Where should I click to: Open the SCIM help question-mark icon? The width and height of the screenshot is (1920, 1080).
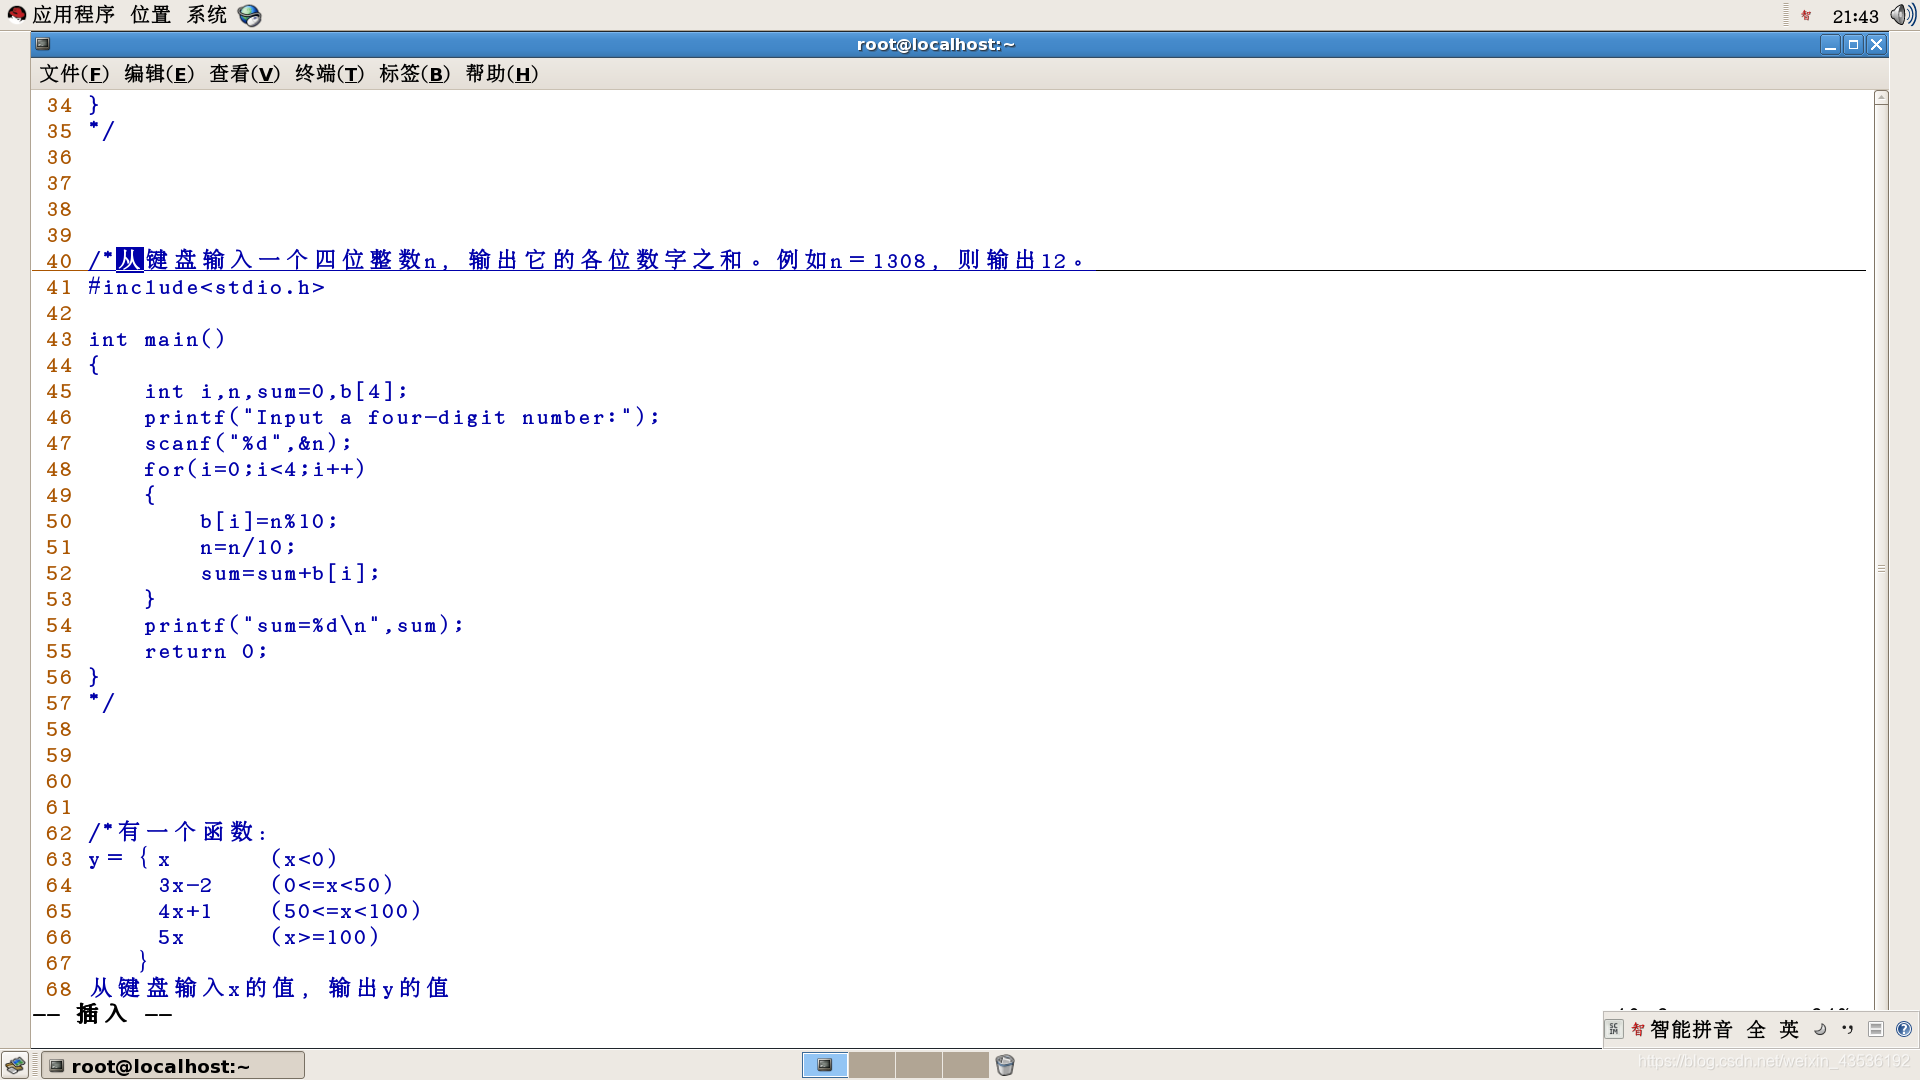[1904, 1029]
